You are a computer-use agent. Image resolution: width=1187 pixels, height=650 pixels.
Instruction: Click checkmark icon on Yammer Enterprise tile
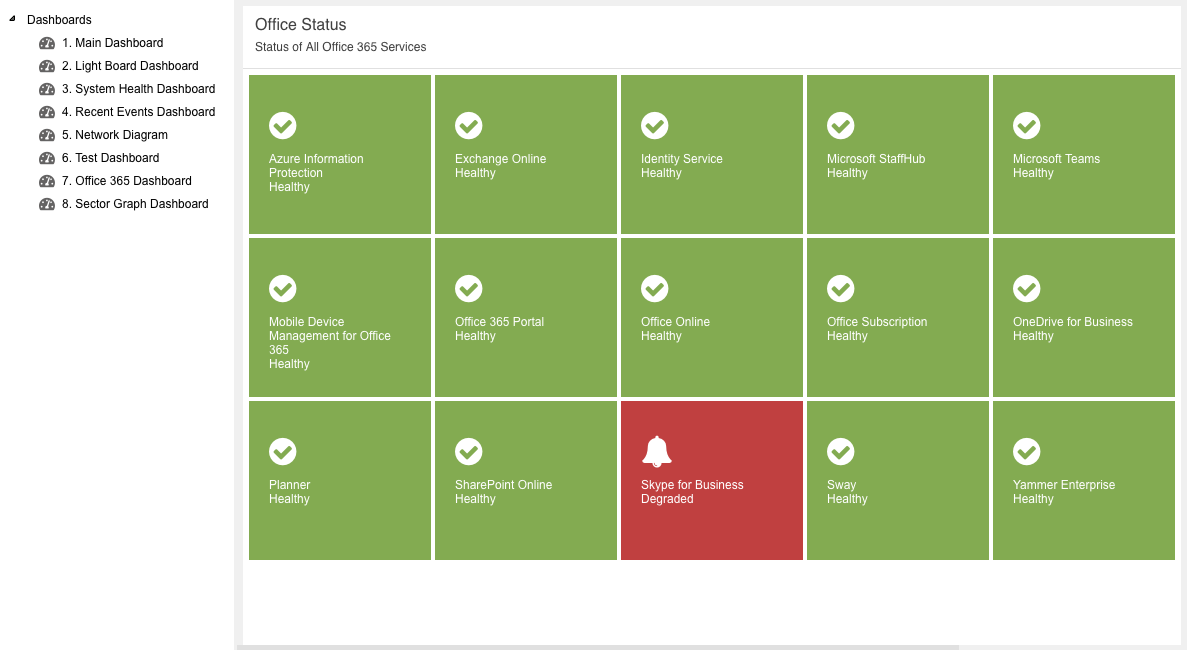[1027, 452]
